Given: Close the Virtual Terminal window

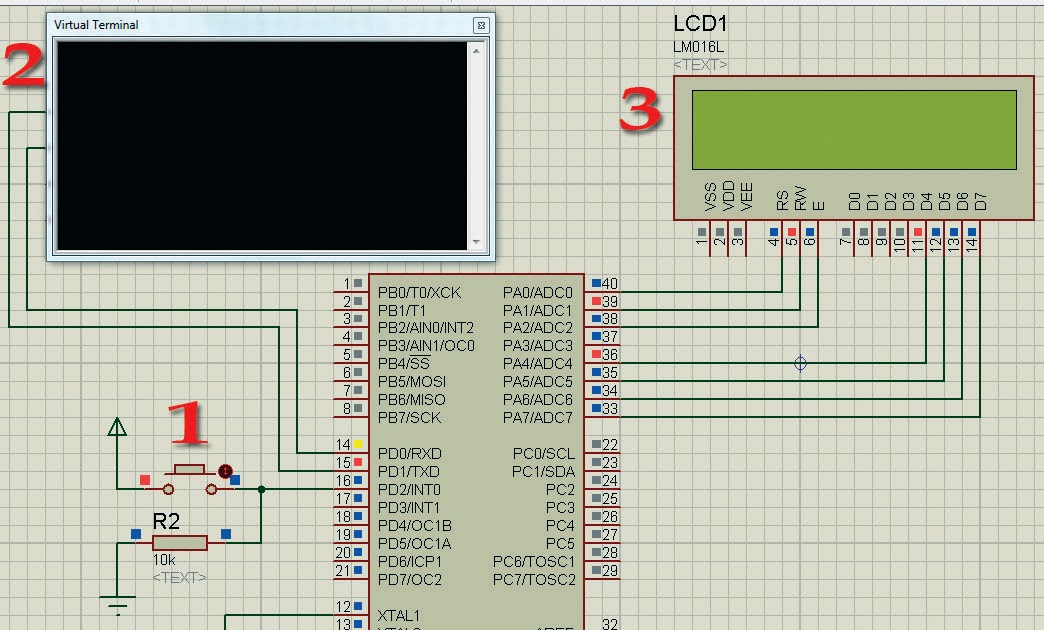Looking at the screenshot, I should (x=481, y=25).
